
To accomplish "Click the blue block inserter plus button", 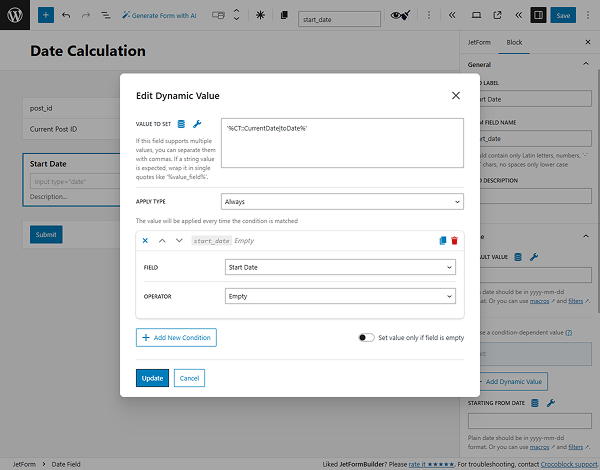I will tap(46, 15).
